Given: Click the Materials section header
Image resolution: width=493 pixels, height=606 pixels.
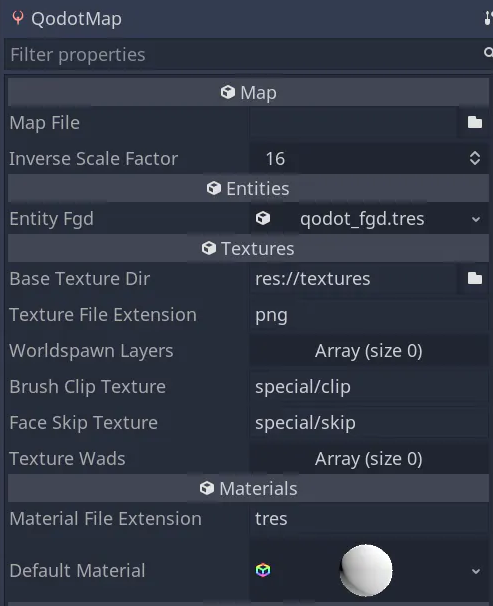Looking at the screenshot, I should tap(248, 489).
